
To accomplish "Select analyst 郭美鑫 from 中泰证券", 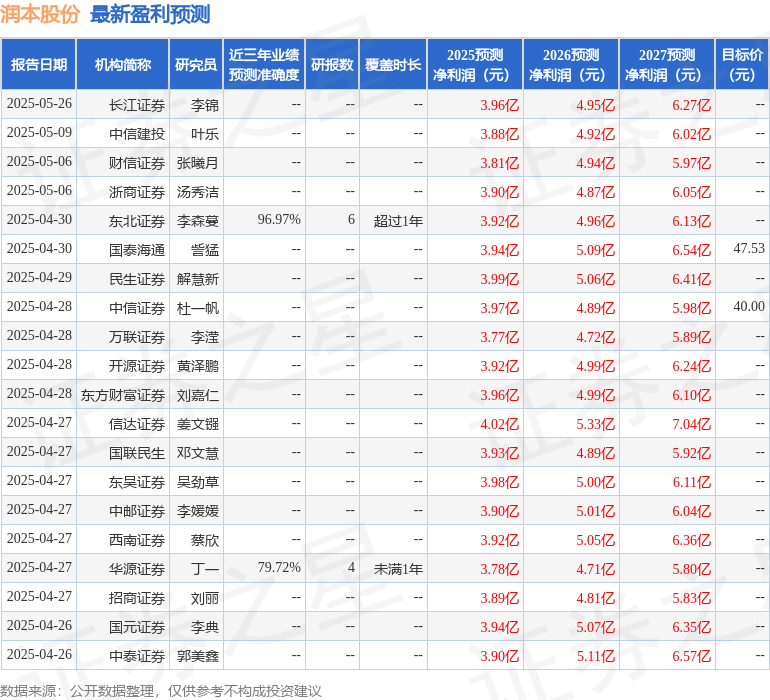I will pos(198,656).
